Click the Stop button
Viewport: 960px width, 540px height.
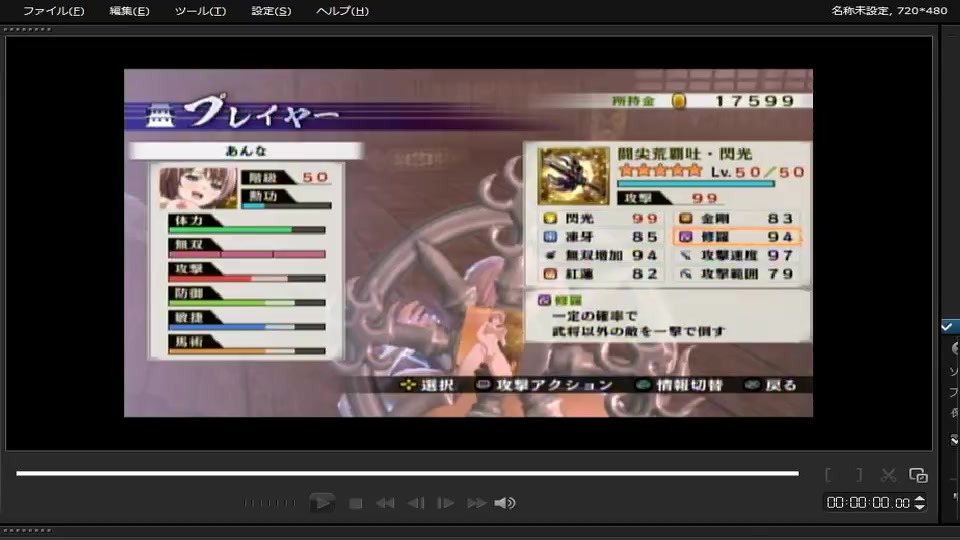click(356, 503)
